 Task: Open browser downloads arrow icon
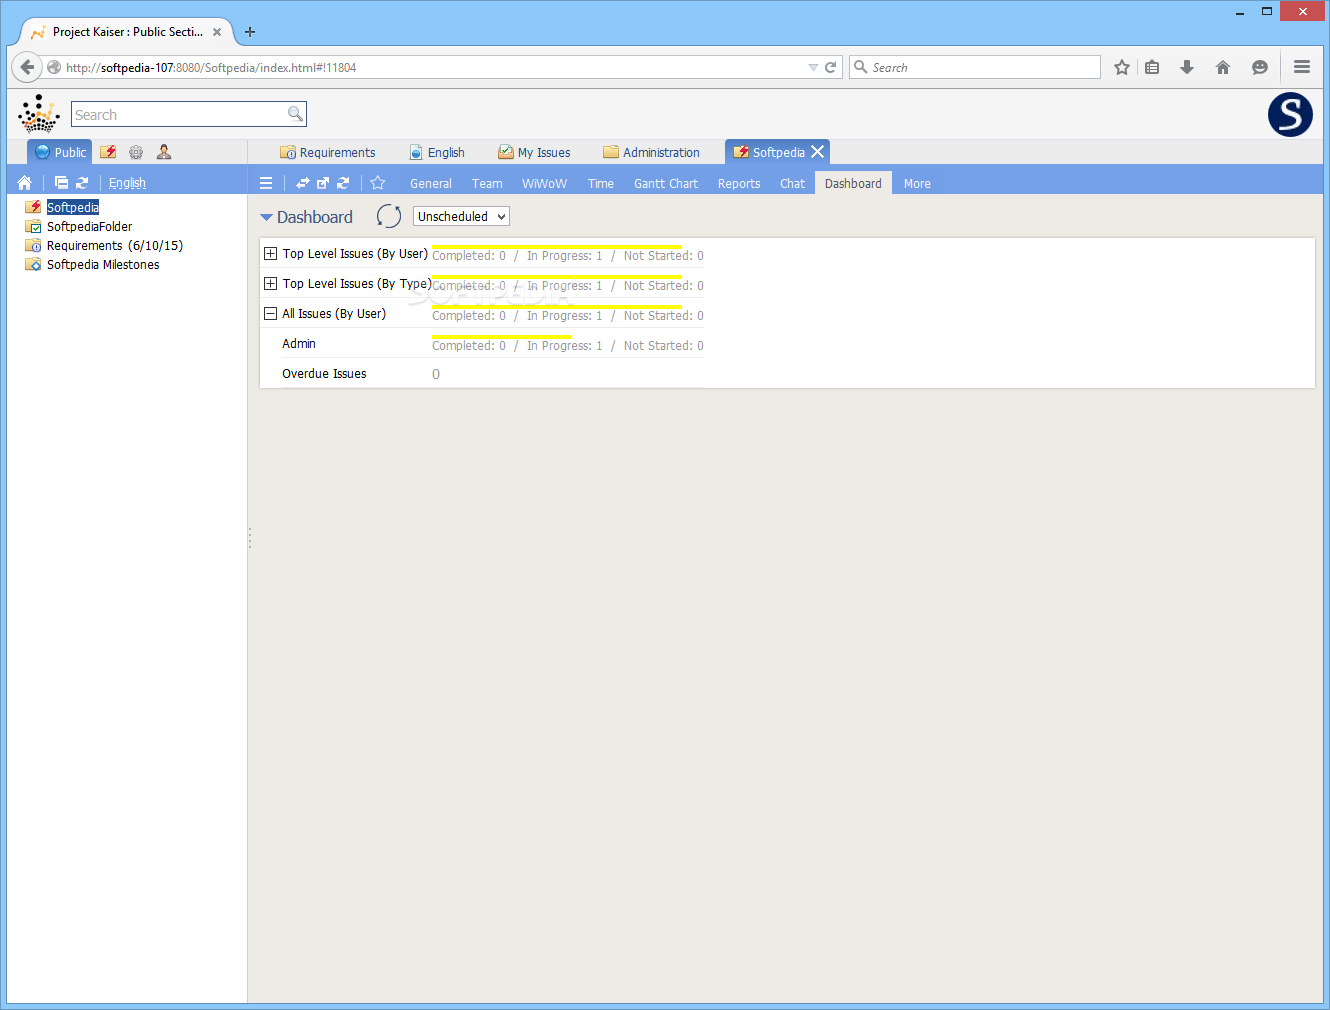point(1187,67)
